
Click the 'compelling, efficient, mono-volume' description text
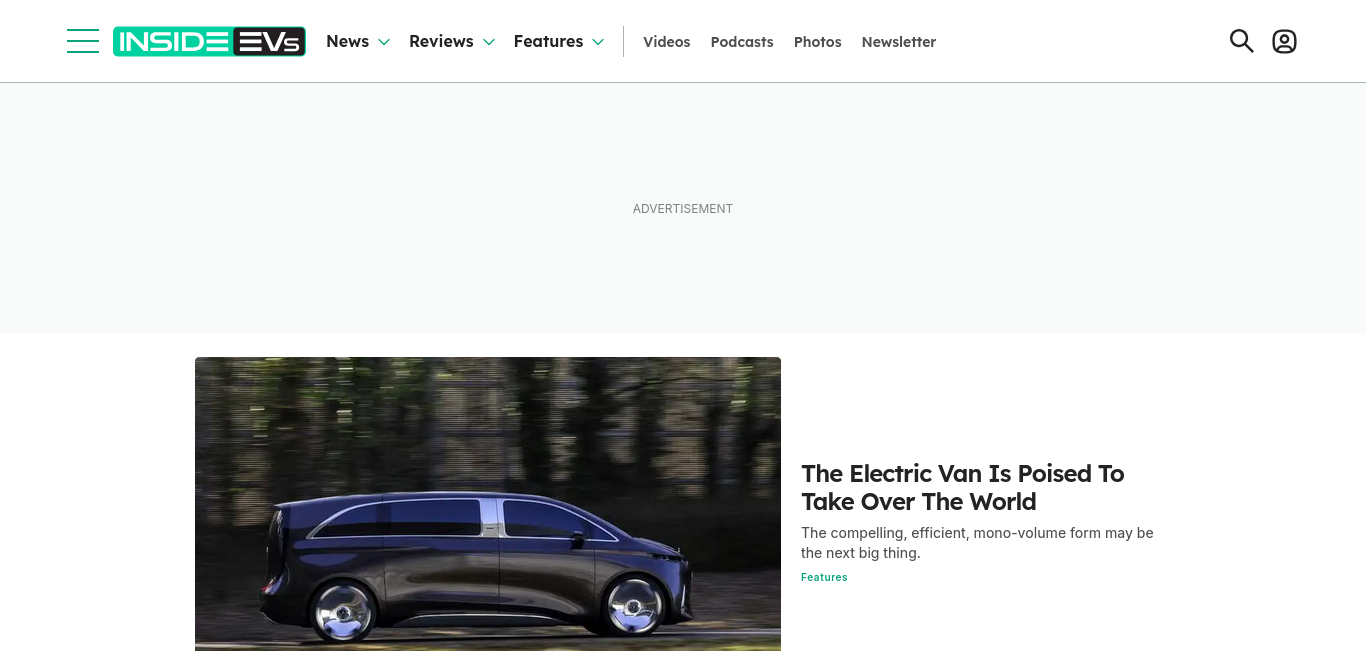pyautogui.click(x=977, y=543)
